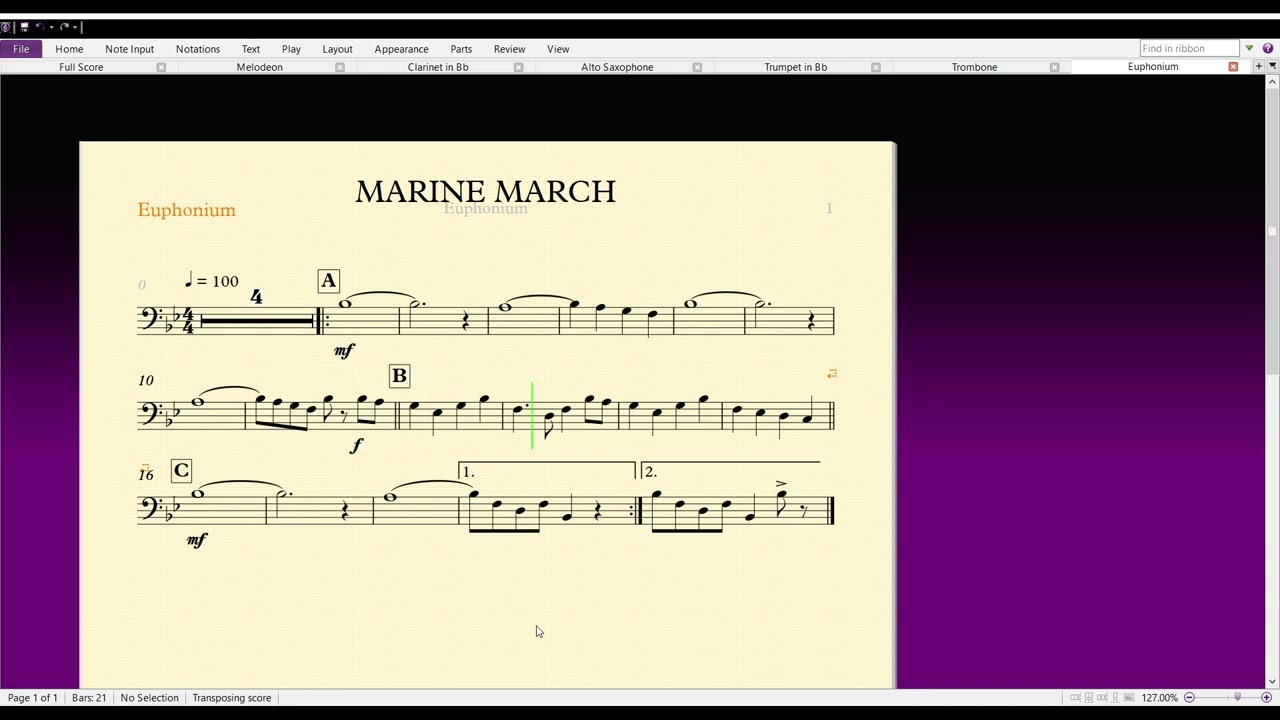Click the Sibelius application logo icon
This screenshot has height=720, width=1280.
pyautogui.click(x=5, y=27)
